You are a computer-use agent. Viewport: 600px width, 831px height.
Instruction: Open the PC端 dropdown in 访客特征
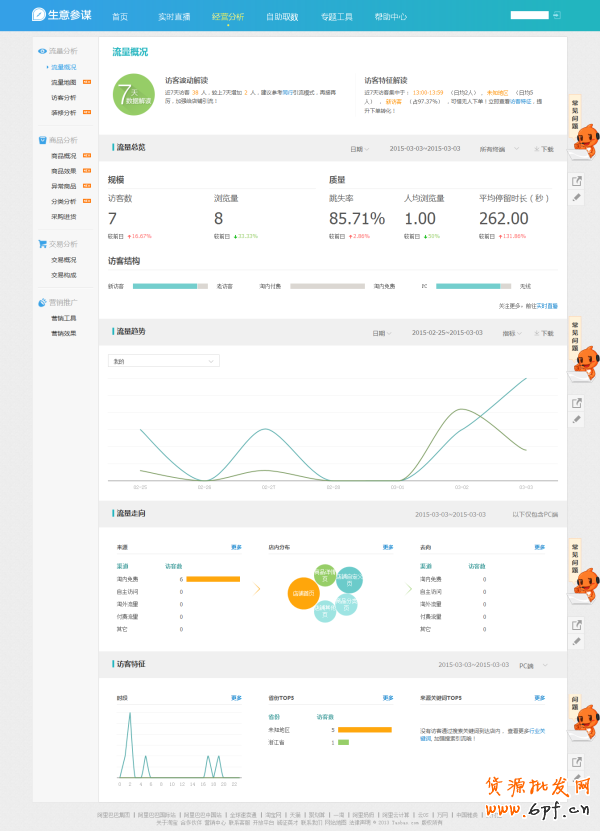click(x=532, y=664)
